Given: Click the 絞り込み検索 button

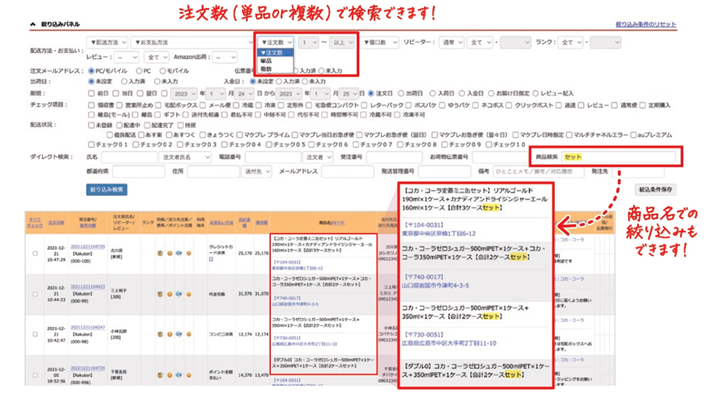Looking at the screenshot, I should 106,189.
